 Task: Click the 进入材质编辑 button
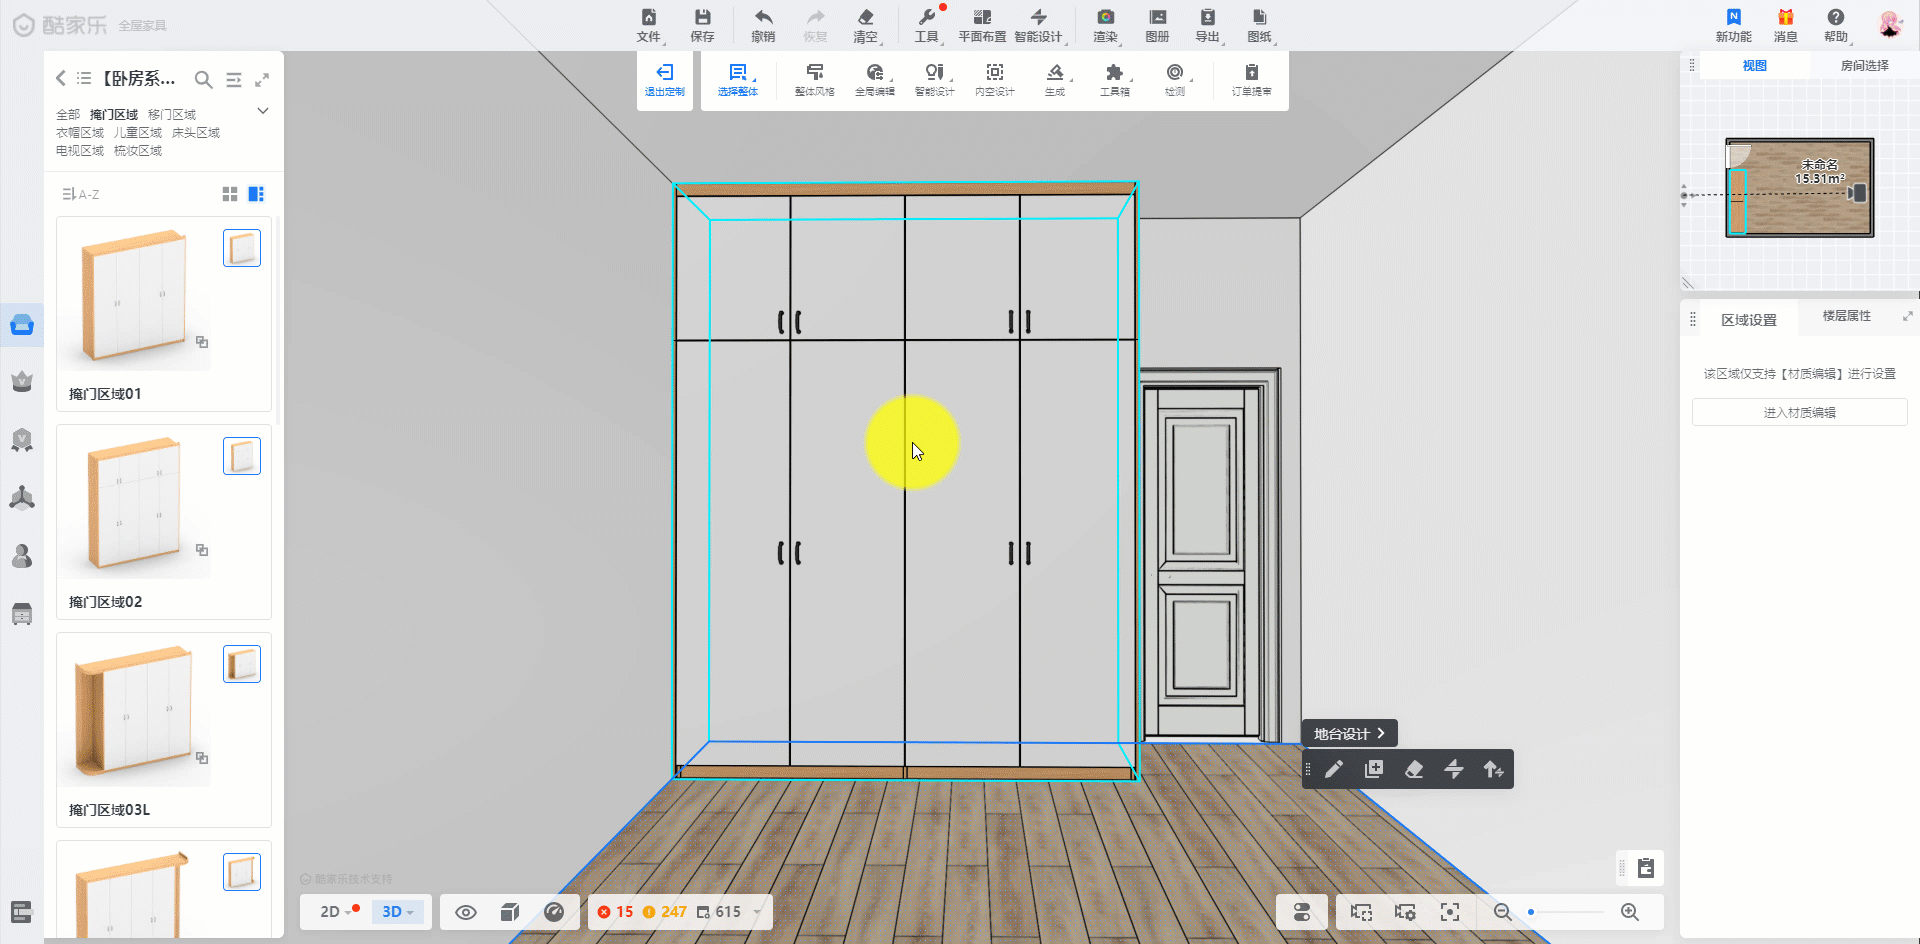click(x=1799, y=413)
